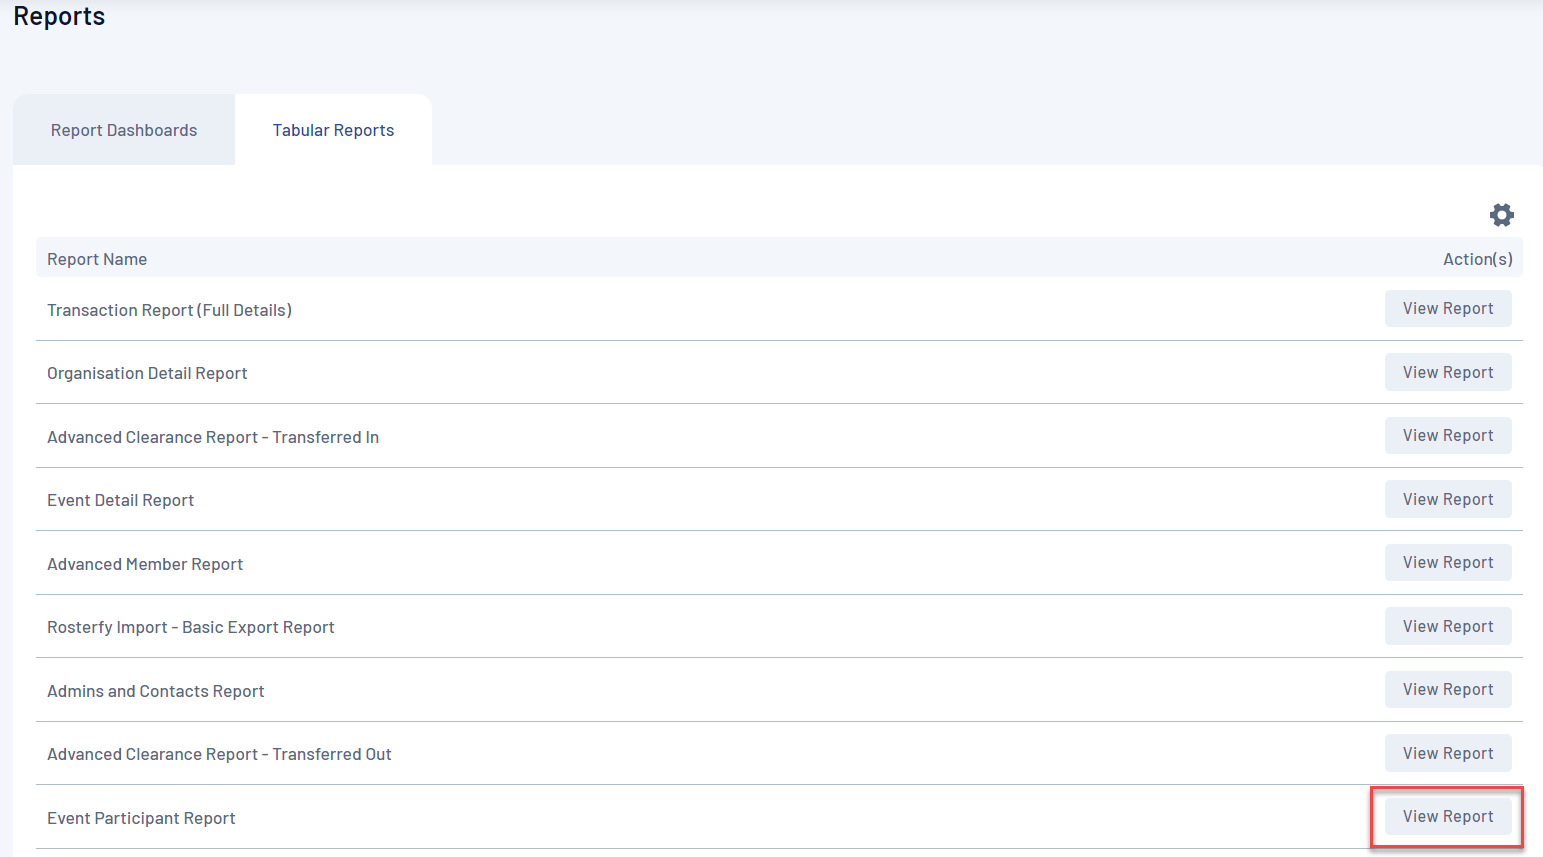1543x857 pixels.
Task: View the Rosterfy Import Basic Export Report
Action: coord(1448,626)
